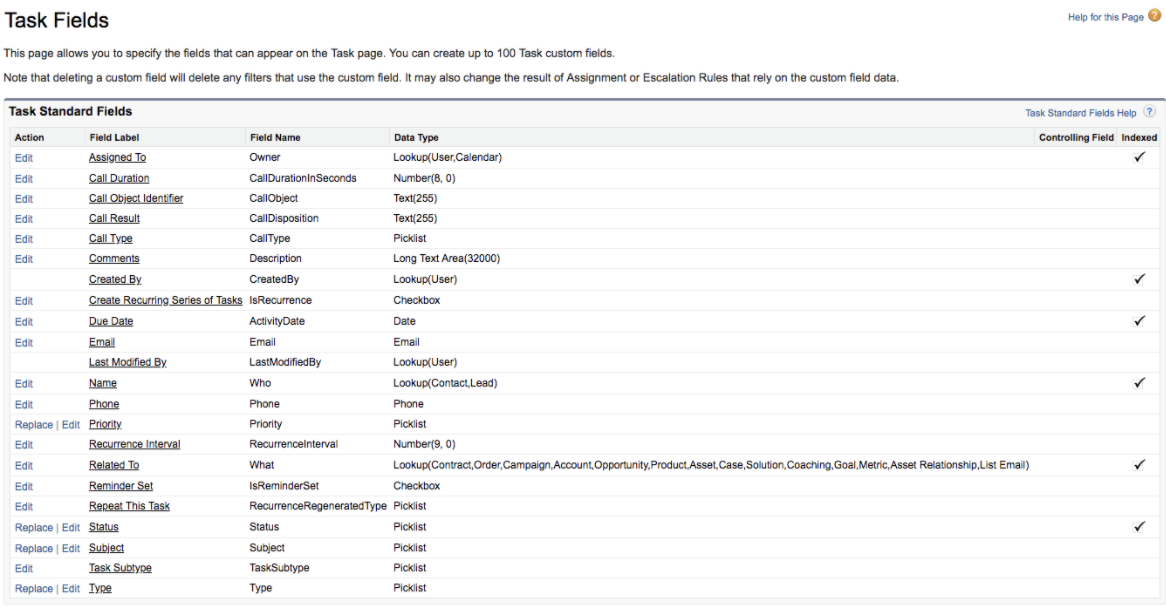Image resolution: width=1166 pixels, height=610 pixels.
Task: Edit the Call Duration field
Action: [x=22, y=178]
